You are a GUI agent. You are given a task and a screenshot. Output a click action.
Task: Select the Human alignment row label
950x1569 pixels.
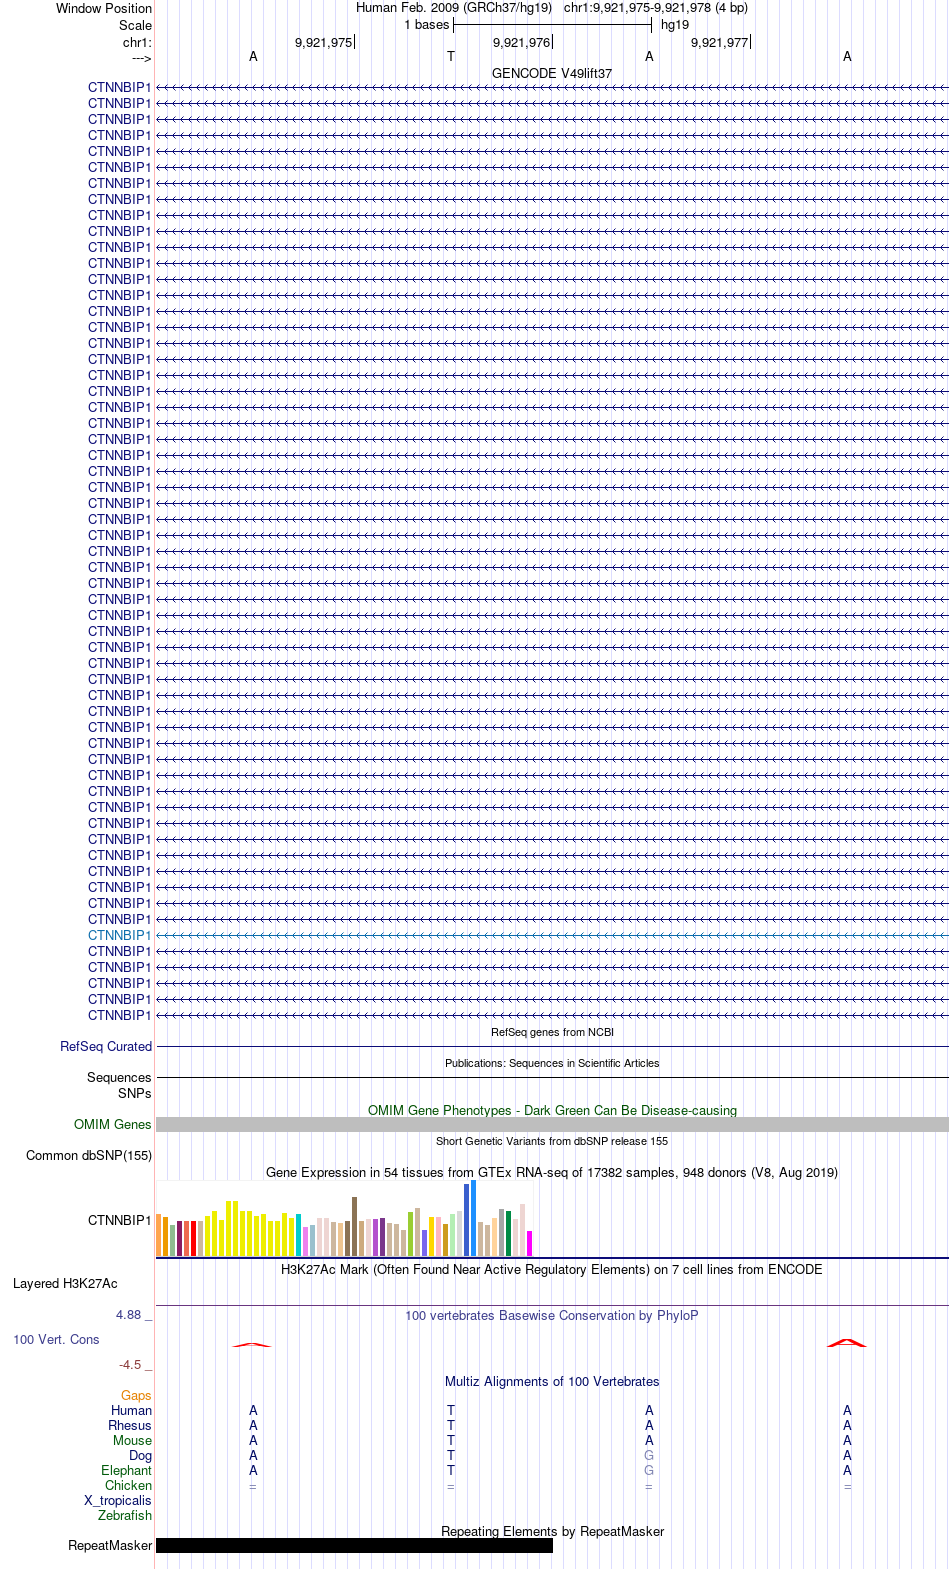click(x=131, y=1410)
